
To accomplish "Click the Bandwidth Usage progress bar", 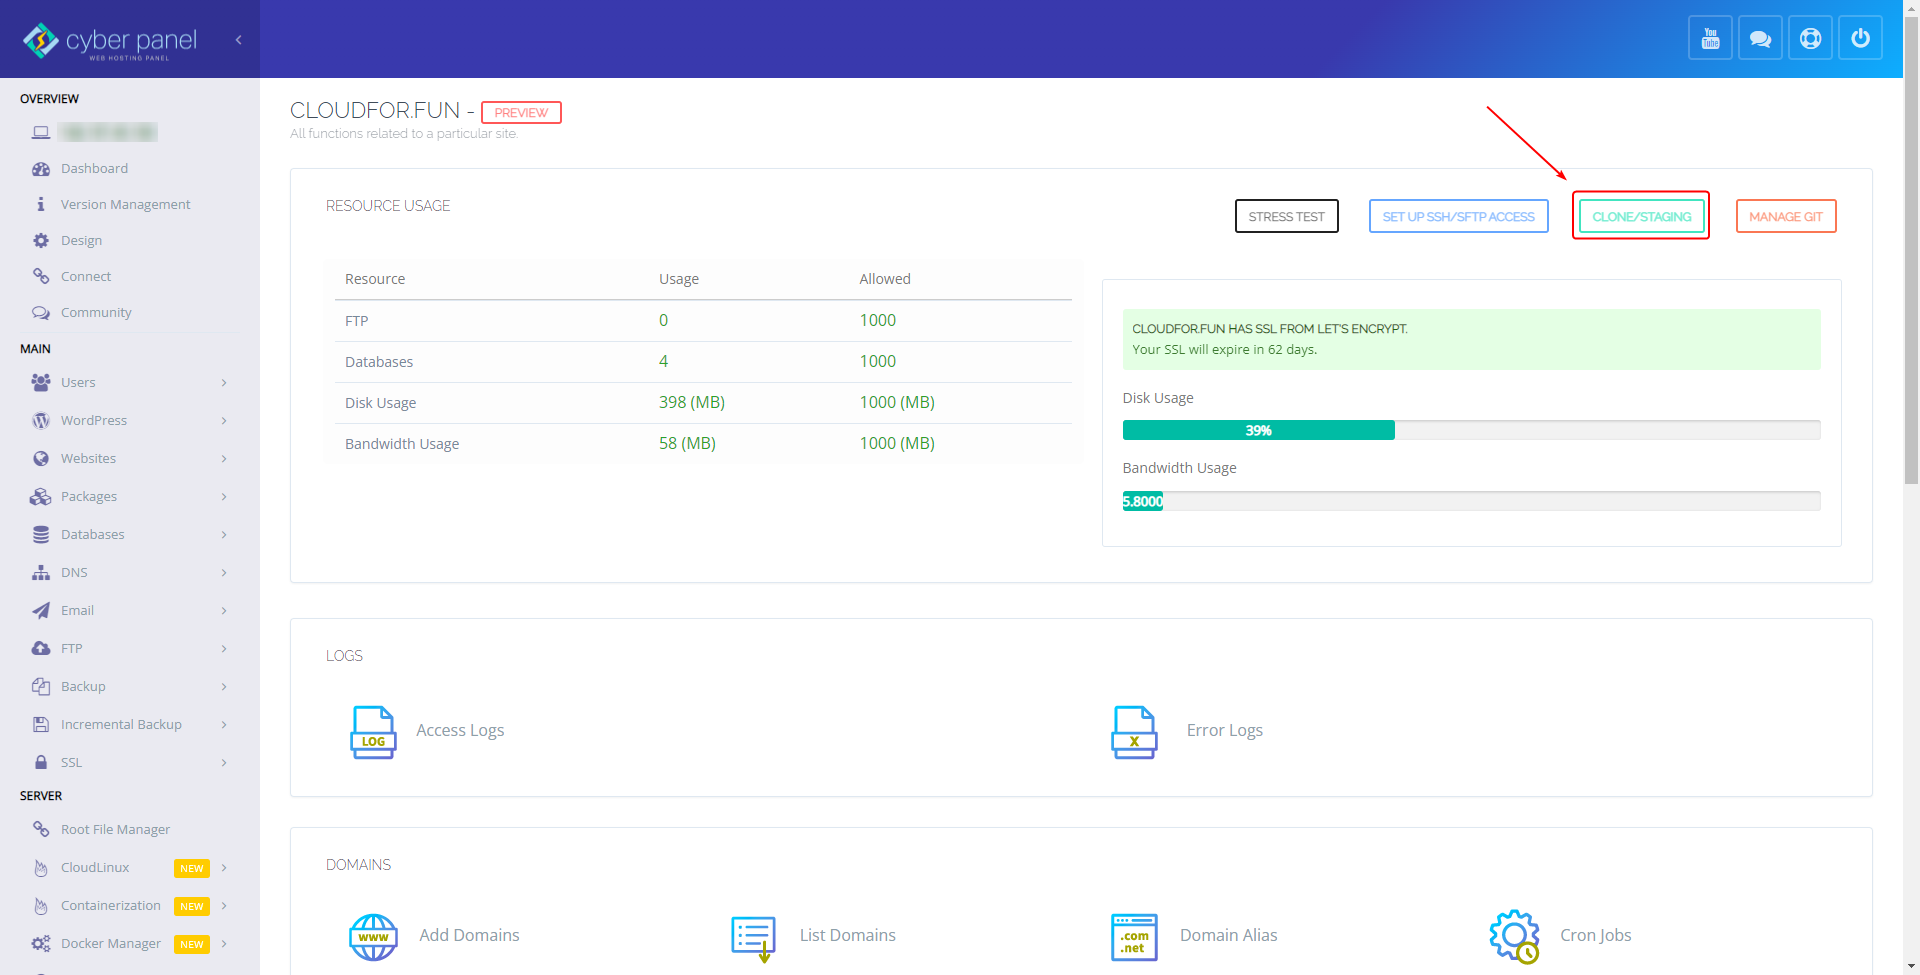I will coord(1471,501).
